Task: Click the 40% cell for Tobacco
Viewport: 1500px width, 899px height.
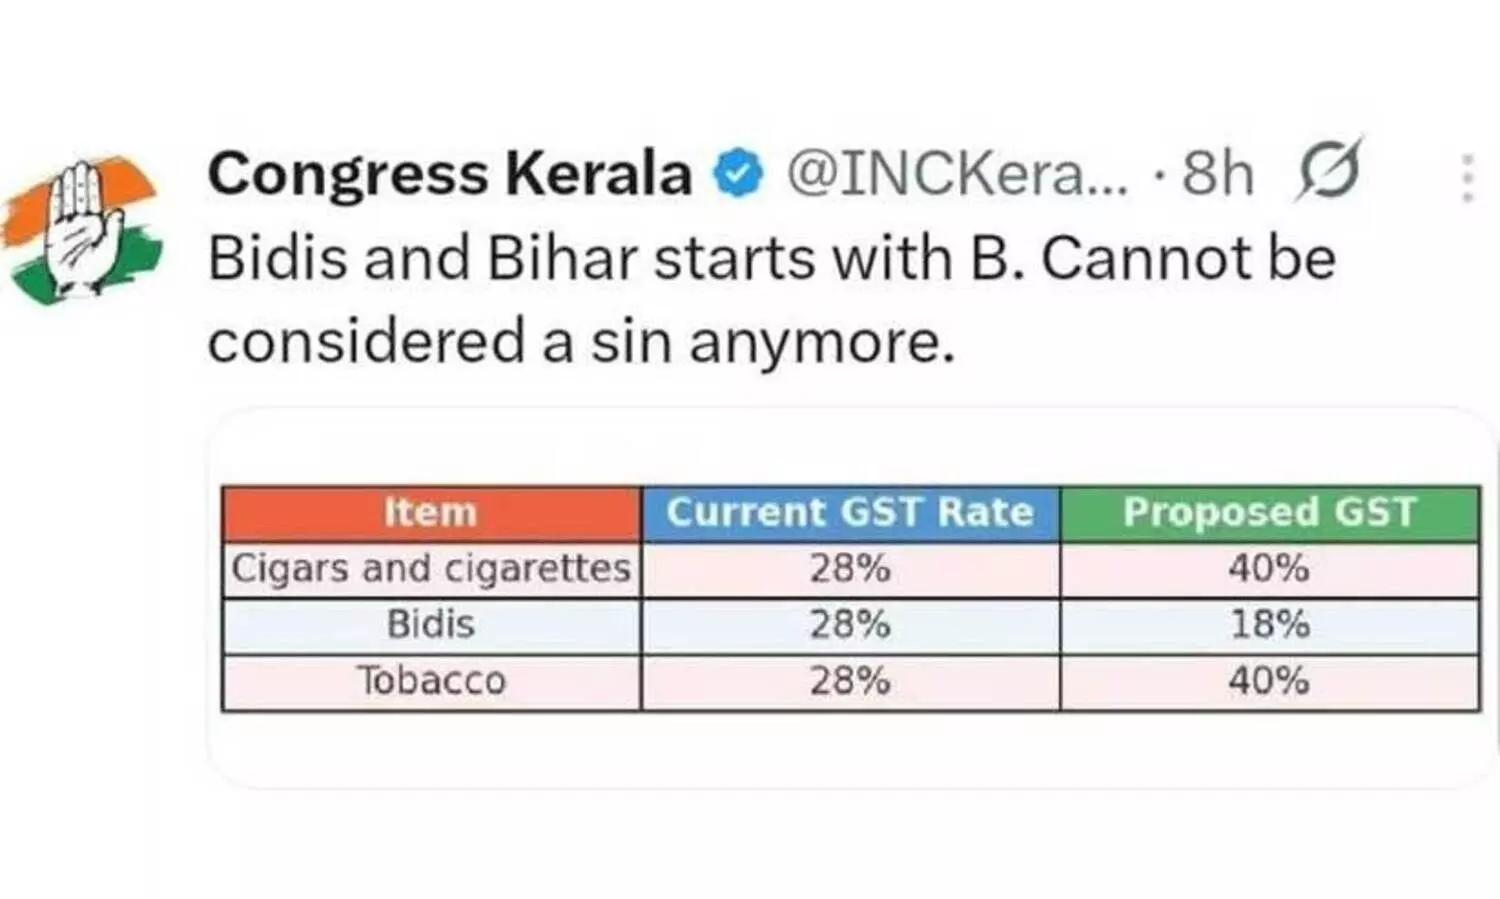Action: [x=1270, y=681]
